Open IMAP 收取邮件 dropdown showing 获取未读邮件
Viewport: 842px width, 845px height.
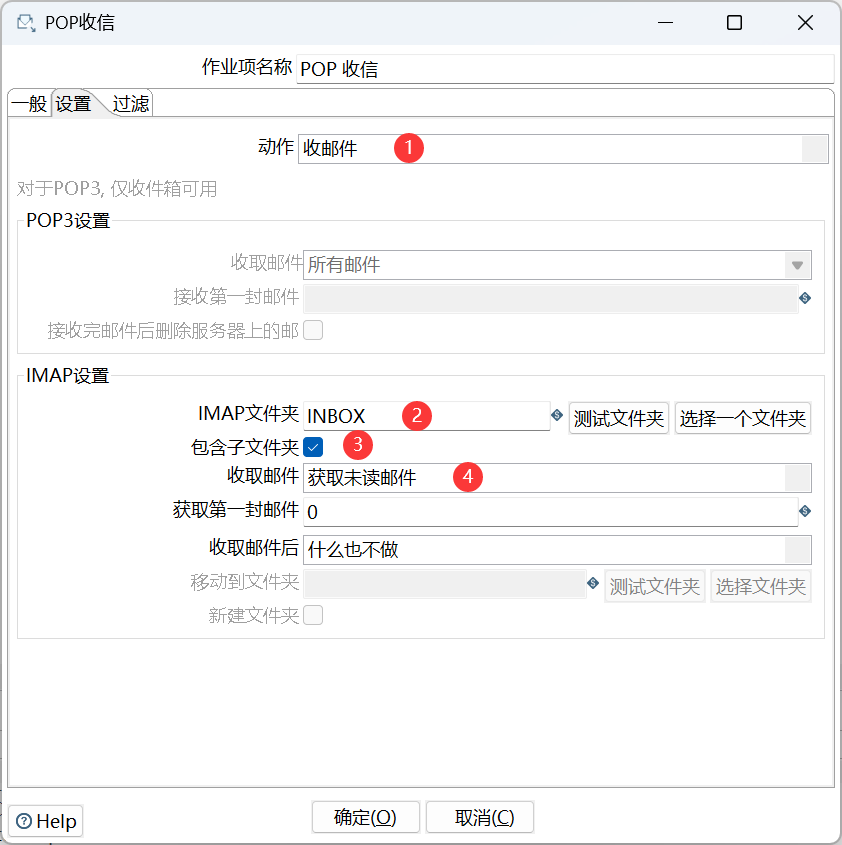click(x=557, y=477)
